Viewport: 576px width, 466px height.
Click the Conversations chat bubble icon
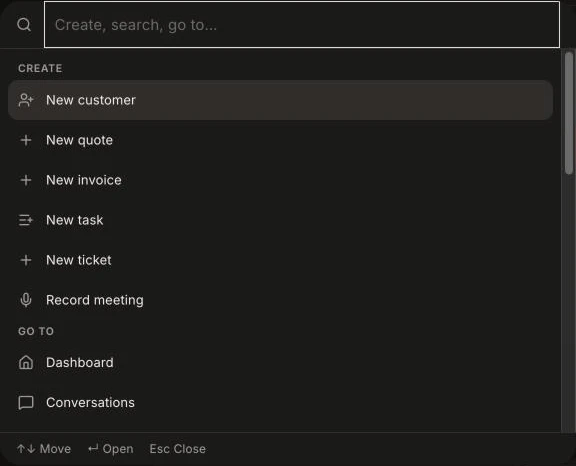[x=26, y=402]
